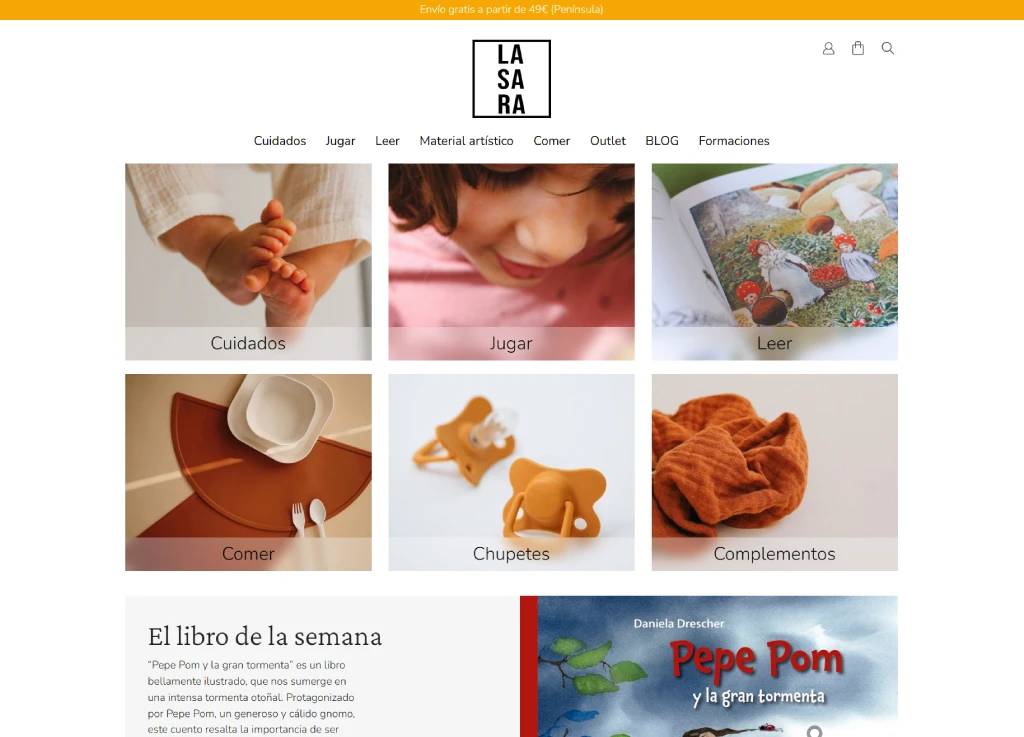Go to Leer in the navigation bar
The height and width of the screenshot is (737, 1024).
coord(387,141)
